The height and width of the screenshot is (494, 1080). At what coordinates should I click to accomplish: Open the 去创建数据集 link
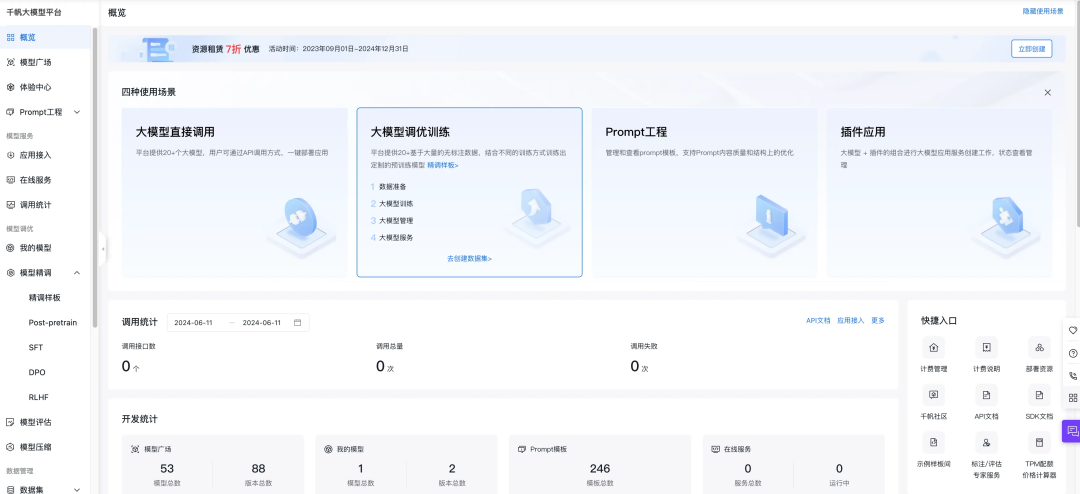click(x=469, y=258)
